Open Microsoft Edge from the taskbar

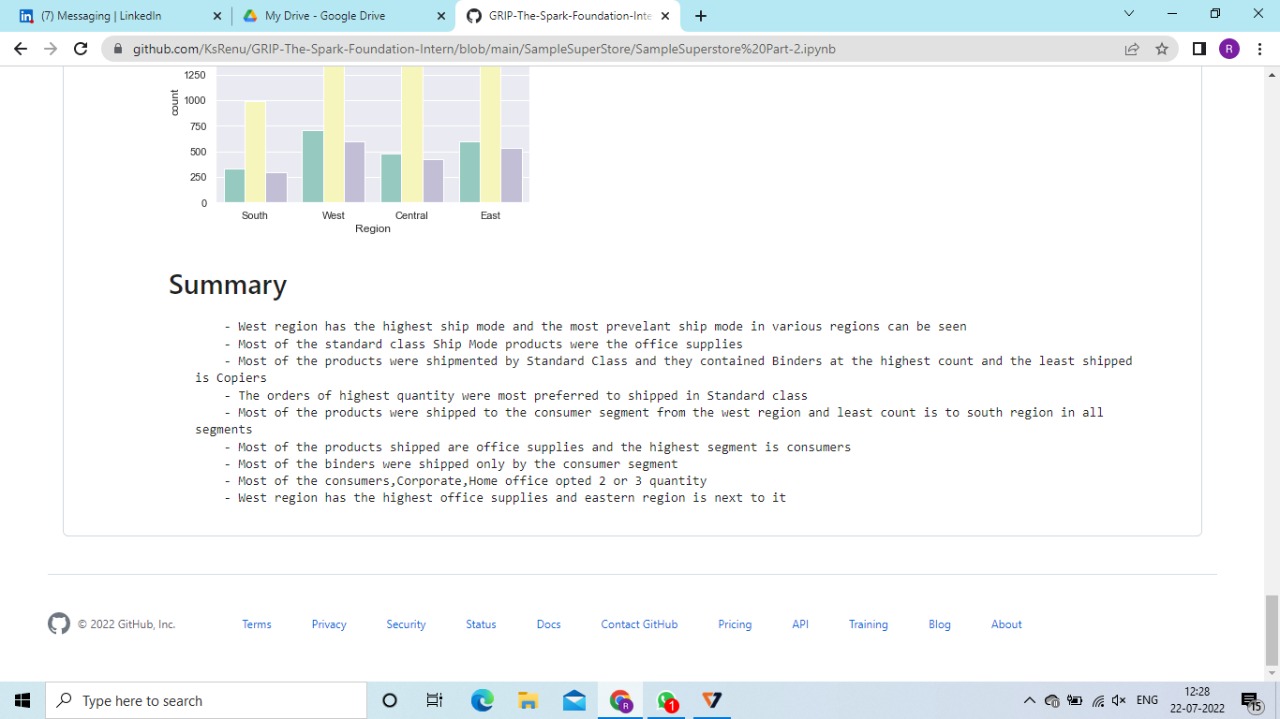(482, 700)
